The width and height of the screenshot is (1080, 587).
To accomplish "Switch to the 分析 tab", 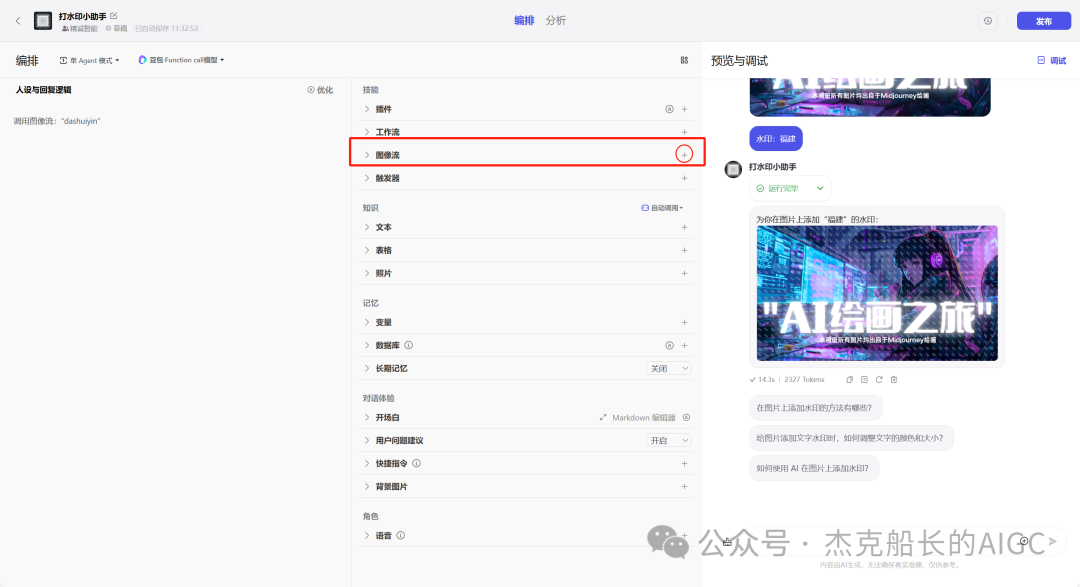I will [x=556, y=21].
